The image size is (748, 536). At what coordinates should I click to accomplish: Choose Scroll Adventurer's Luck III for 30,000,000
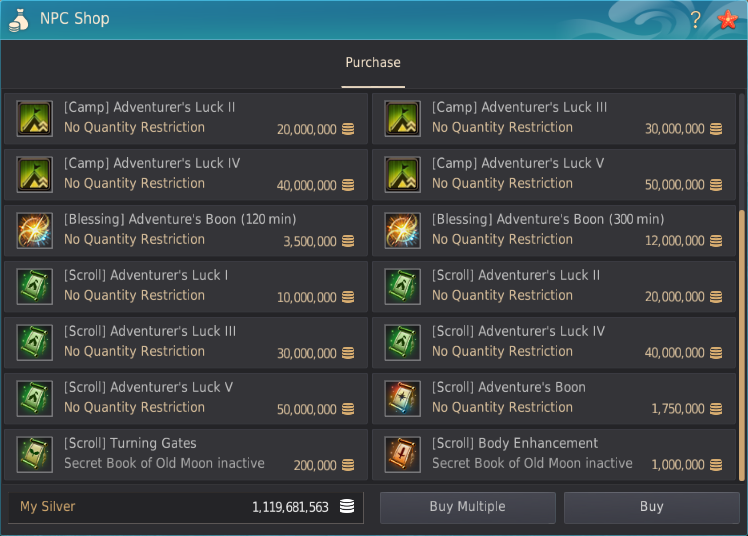185,343
